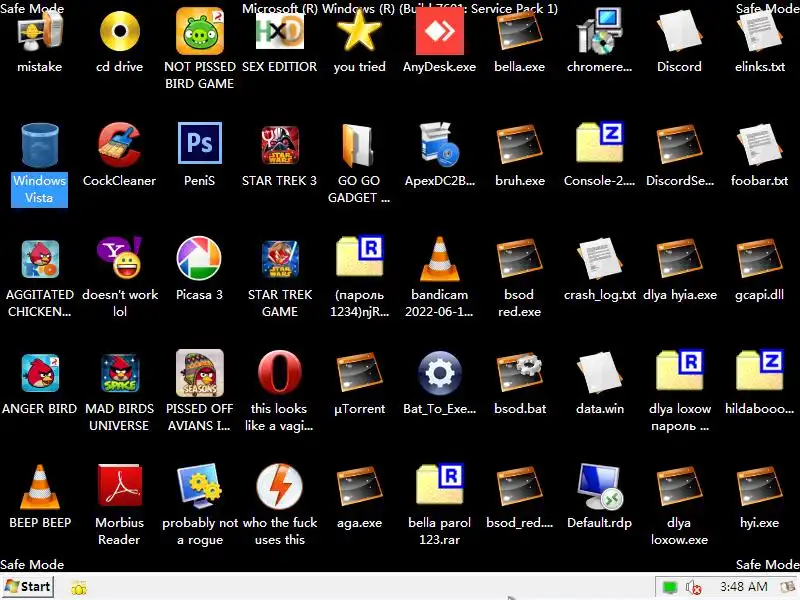This screenshot has height=600, width=800.
Task: Select the hyi.exe icon
Action: pyautogui.click(x=759, y=487)
